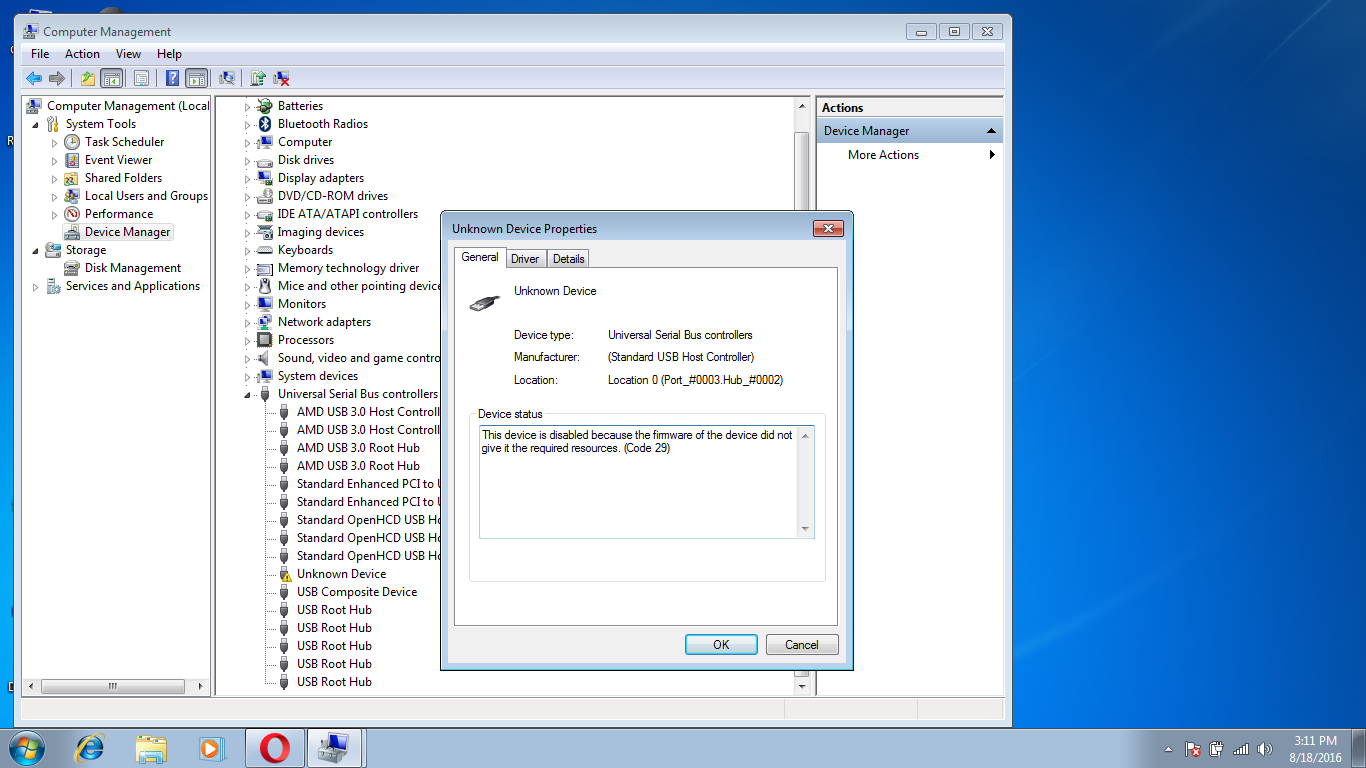This screenshot has height=768, width=1366.
Task: Click Cancel in Unknown Device Properties
Action: pos(802,645)
